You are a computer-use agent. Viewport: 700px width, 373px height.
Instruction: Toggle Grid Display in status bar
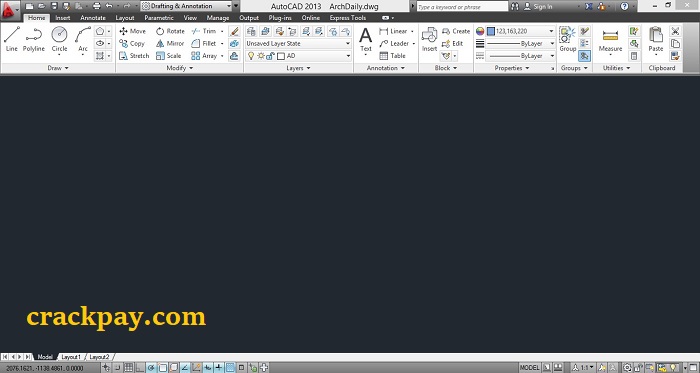click(129, 368)
